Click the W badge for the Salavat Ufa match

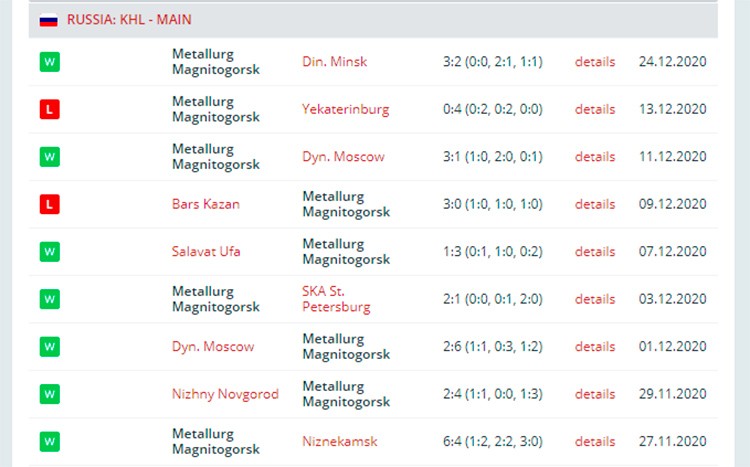point(50,252)
